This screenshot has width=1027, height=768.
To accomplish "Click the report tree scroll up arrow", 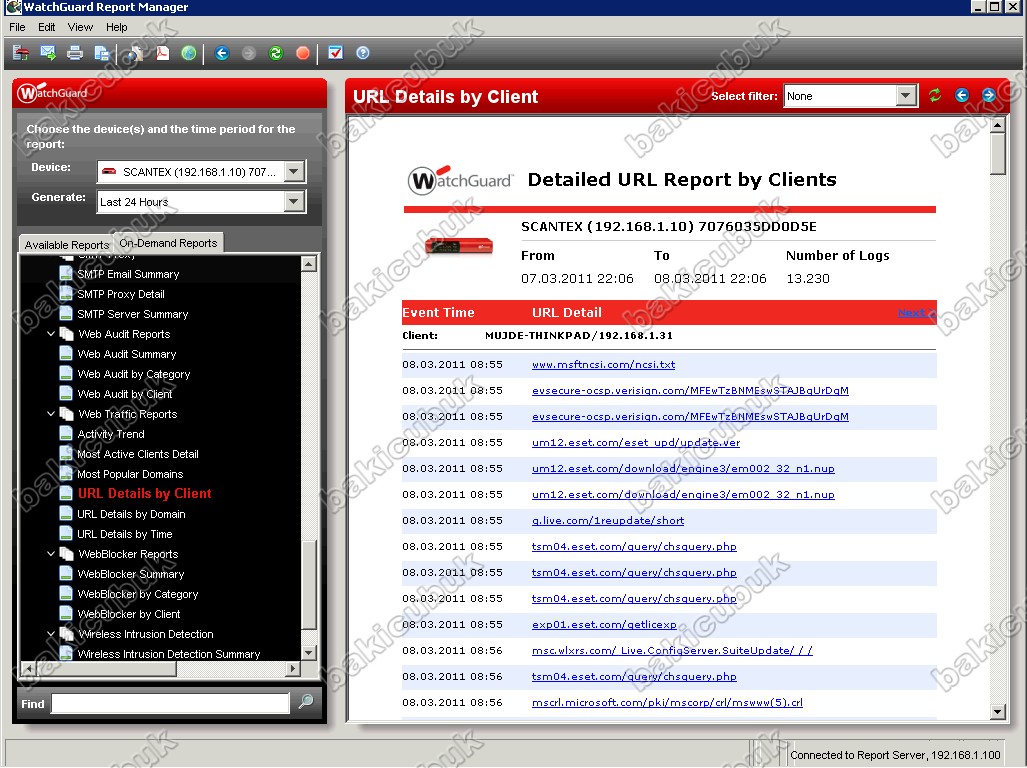I will pyautogui.click(x=309, y=264).
